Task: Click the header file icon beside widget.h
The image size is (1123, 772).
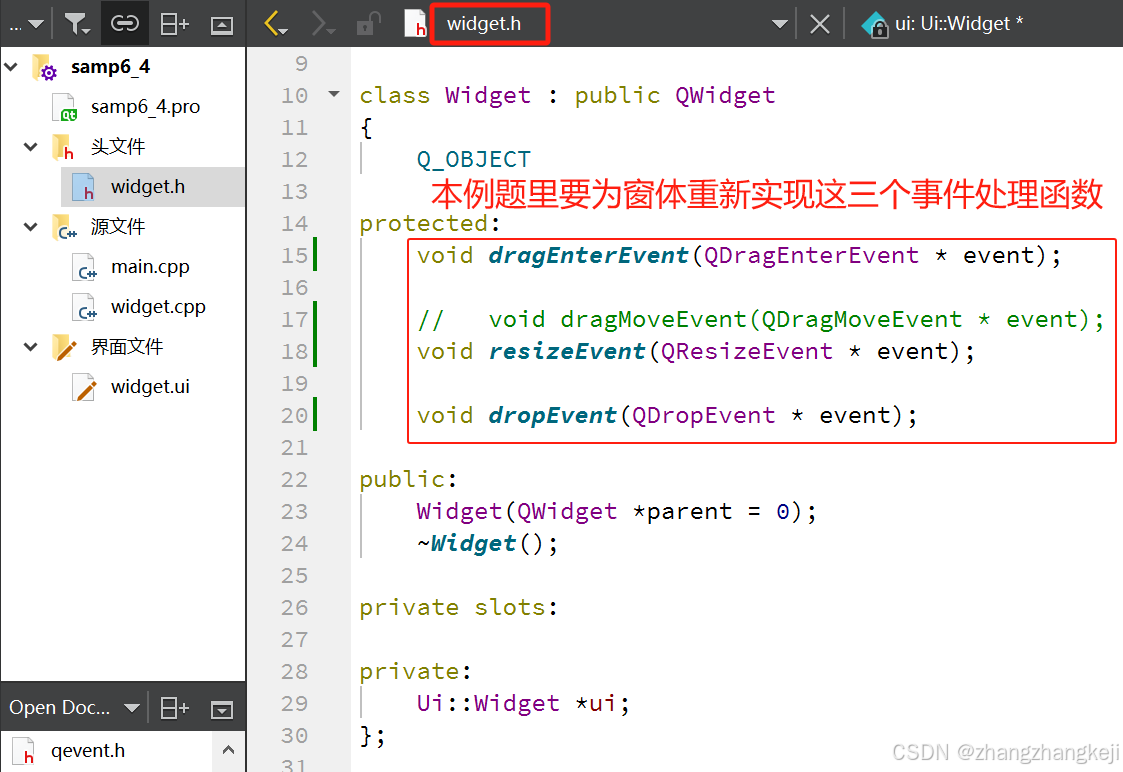Action: click(x=415, y=24)
